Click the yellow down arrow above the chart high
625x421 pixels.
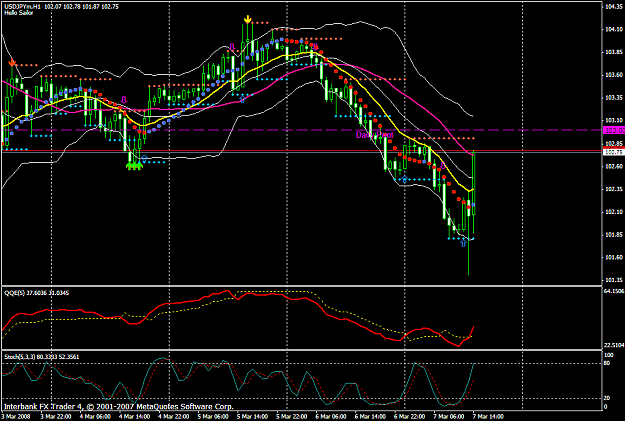(248, 19)
